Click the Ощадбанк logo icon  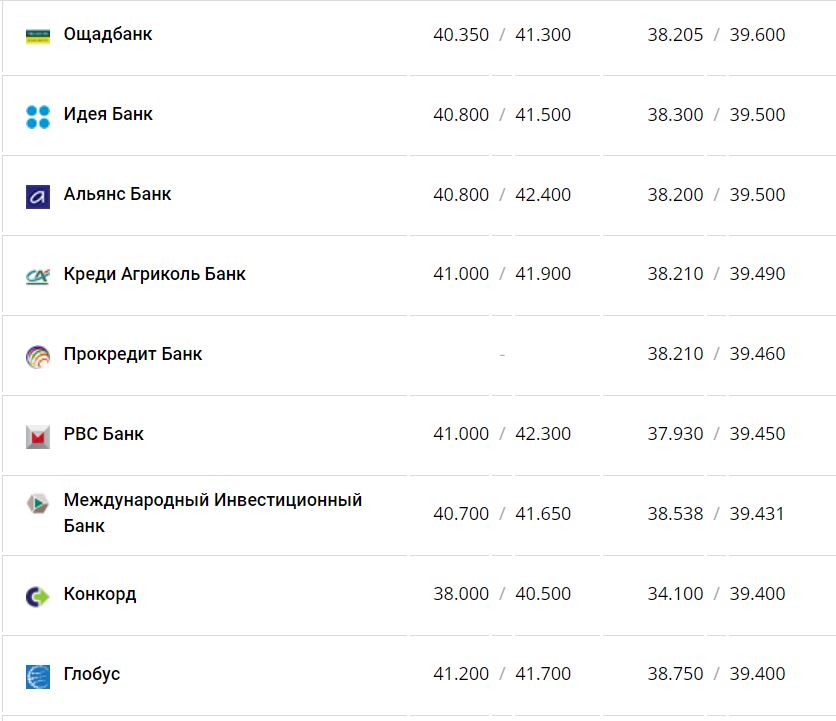click(x=38, y=36)
